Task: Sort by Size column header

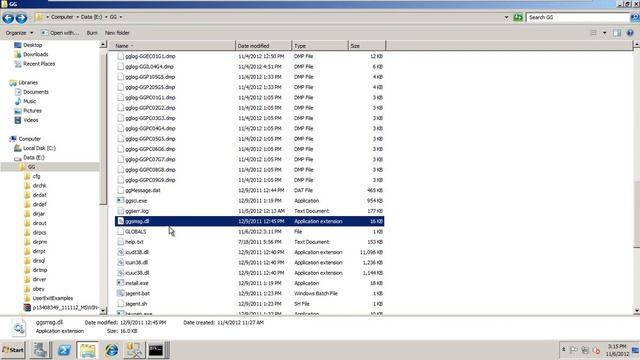Action: (367, 46)
